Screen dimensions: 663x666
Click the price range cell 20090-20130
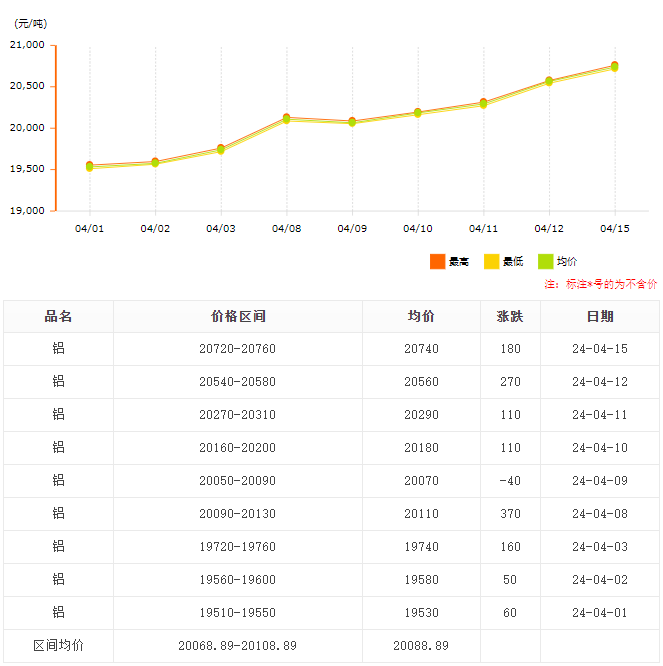238,514
